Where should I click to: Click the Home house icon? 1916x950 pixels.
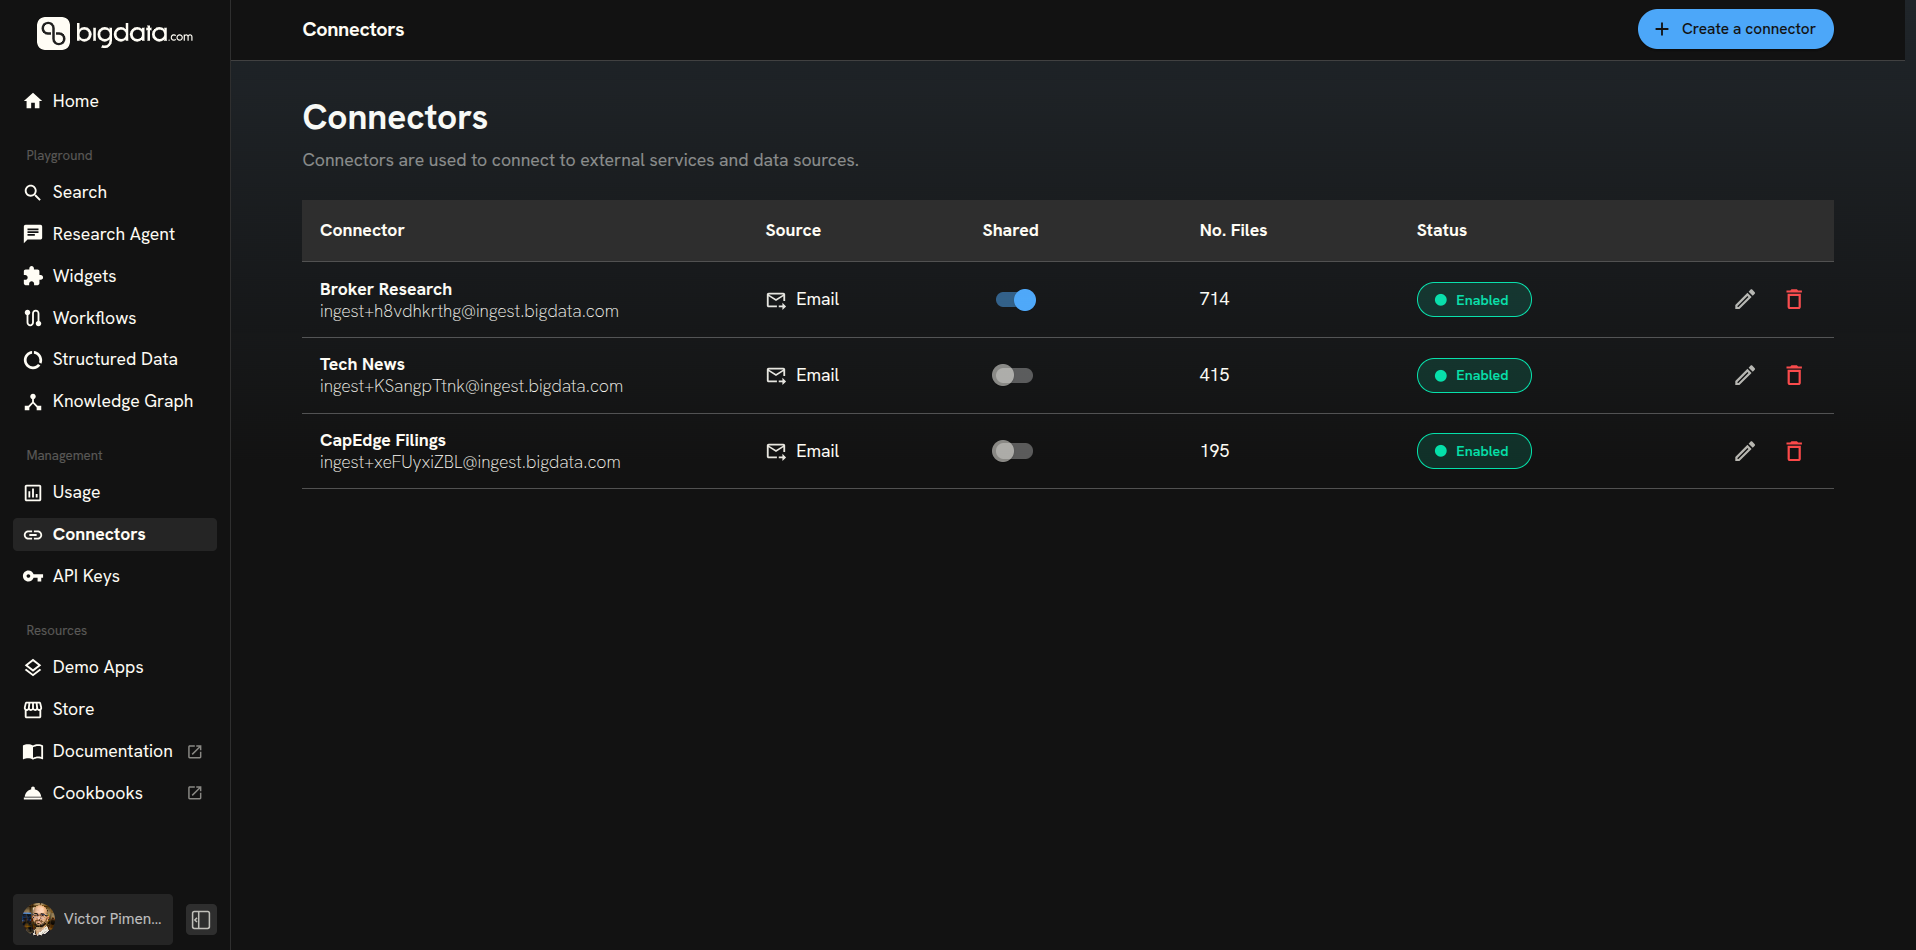(33, 101)
